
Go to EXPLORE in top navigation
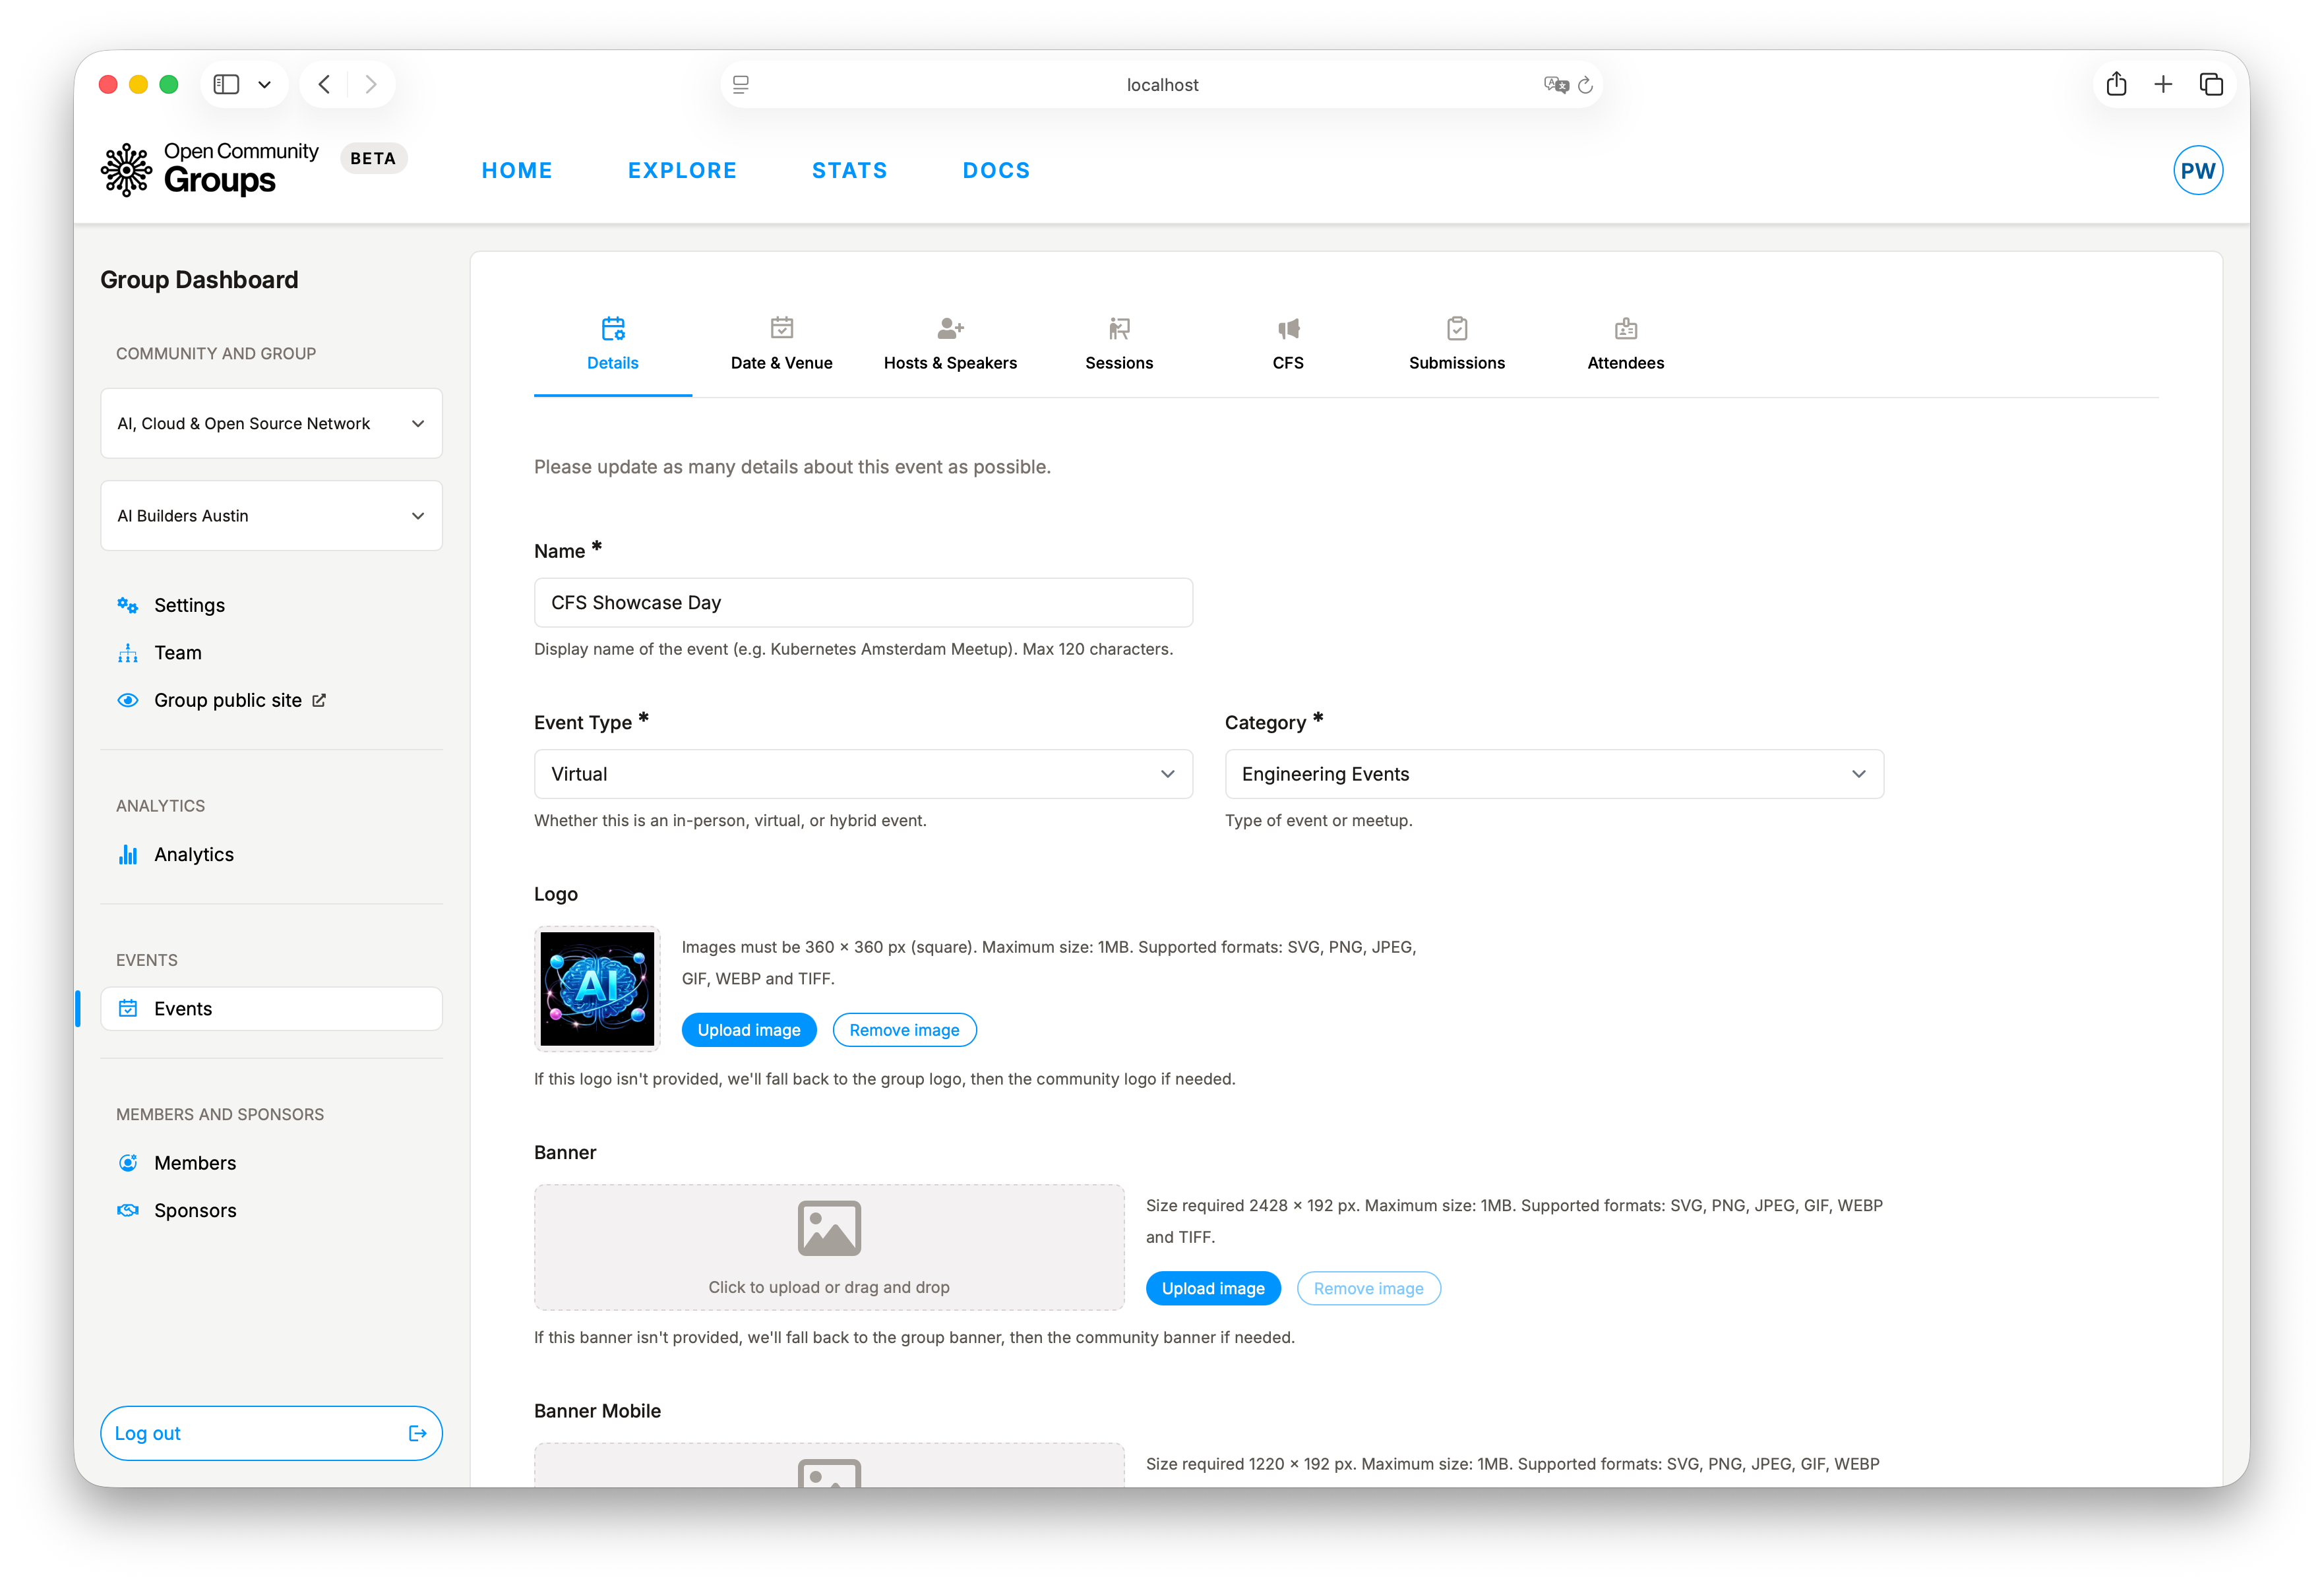click(682, 170)
